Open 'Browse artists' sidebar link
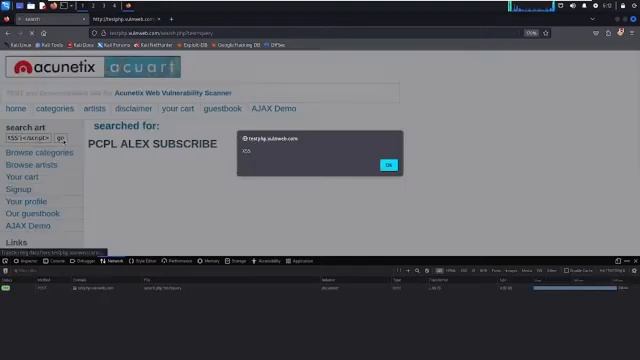 [x=31, y=165]
